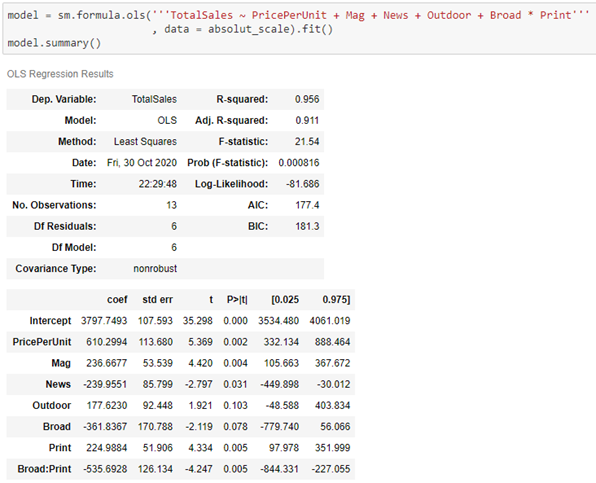This screenshot has height=483, width=596.
Task: Click Intercept upper bound 4061.019
Action: tap(330, 321)
